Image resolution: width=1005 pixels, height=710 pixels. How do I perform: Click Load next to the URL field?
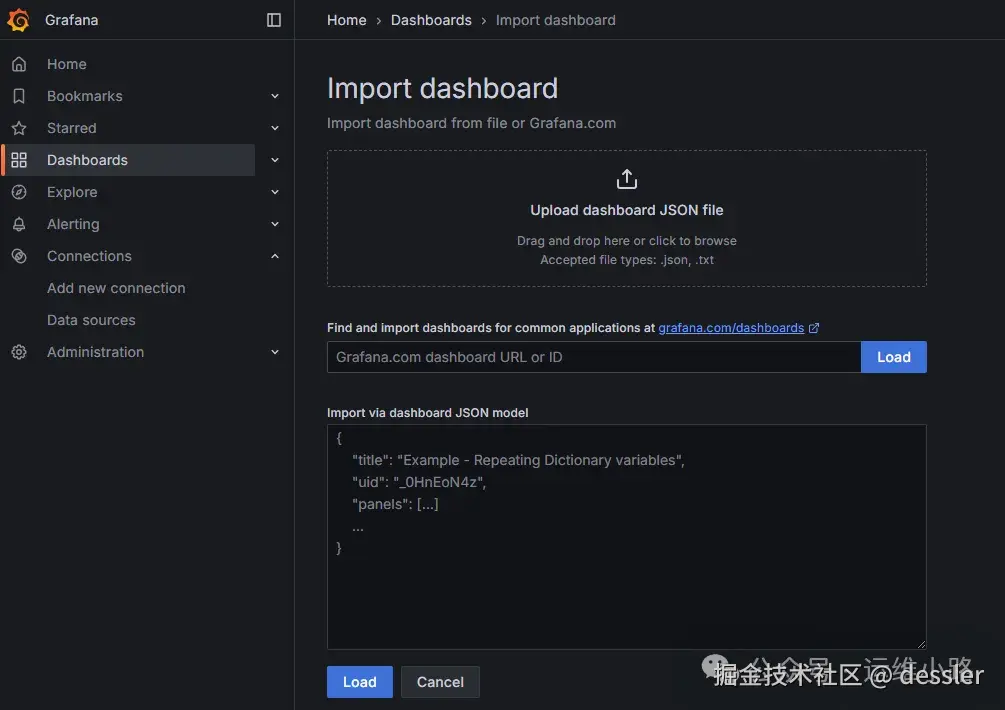893,357
